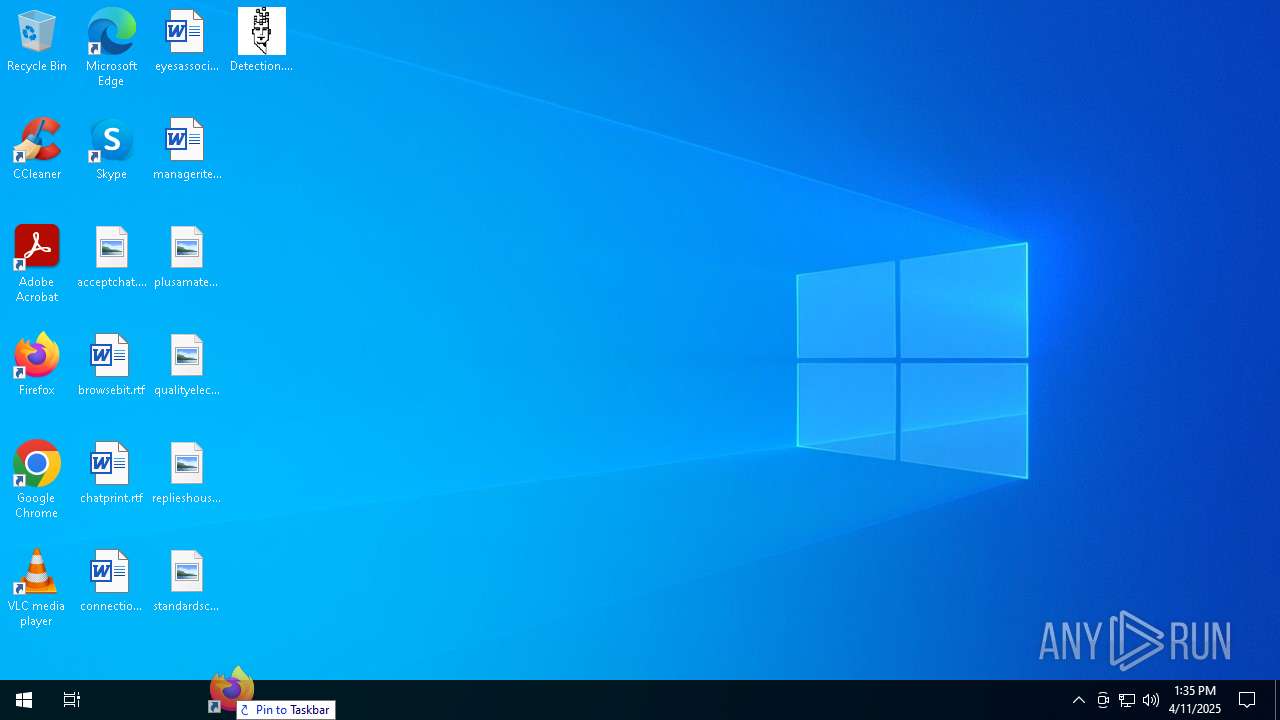
Task: Select the Detection file icon
Action: 261,42
